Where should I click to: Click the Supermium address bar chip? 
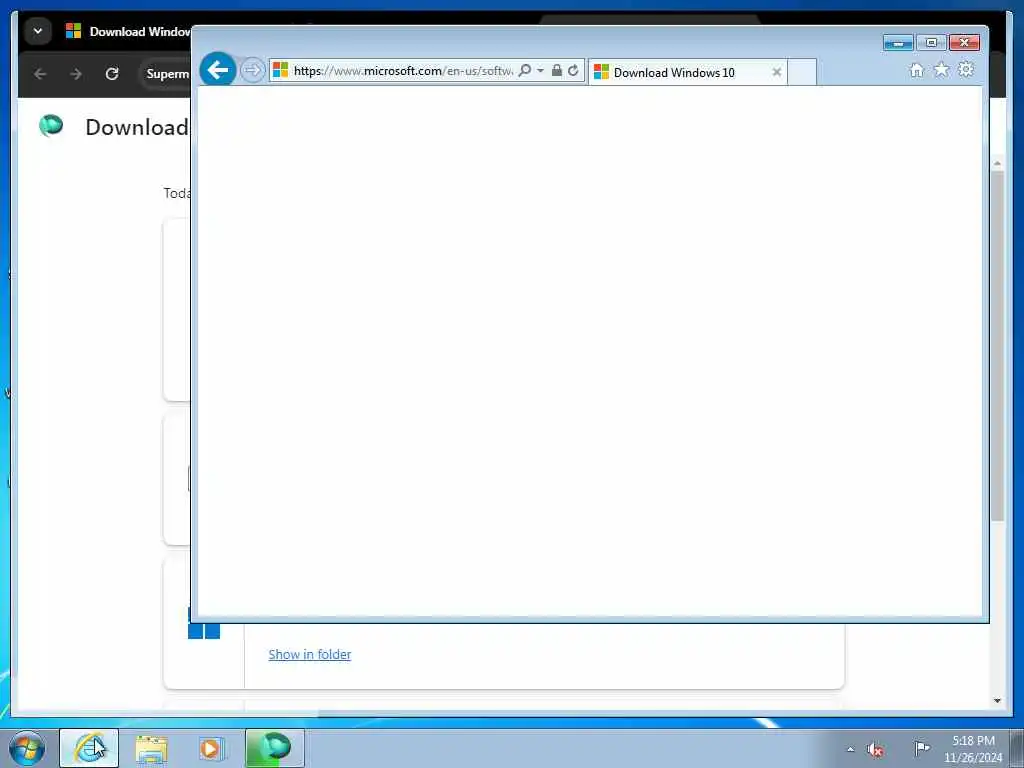point(167,74)
